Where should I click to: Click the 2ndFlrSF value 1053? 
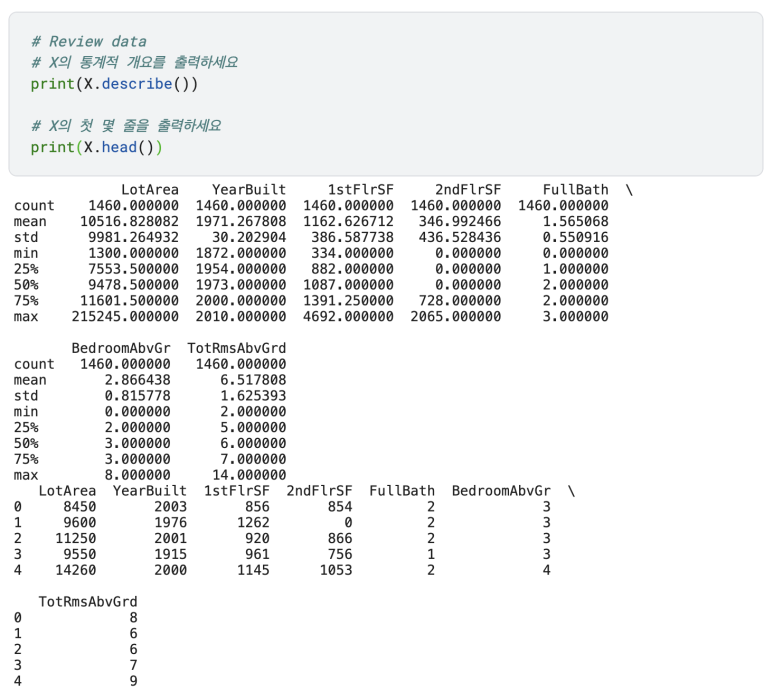coord(336,570)
